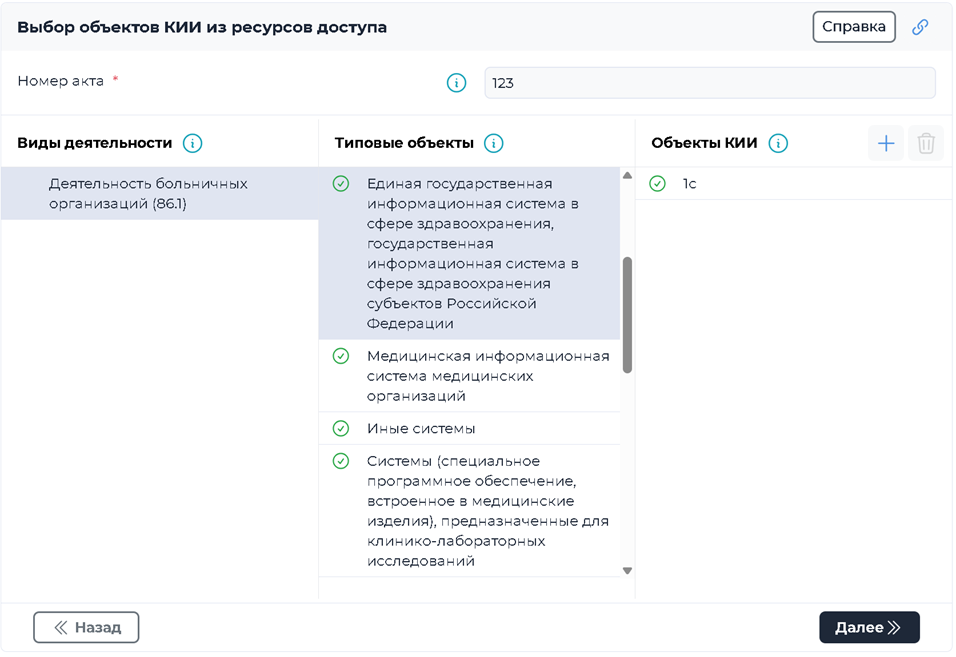Click info icon next to Типовые объекты
This screenshot has height=657, width=956.
(493, 143)
